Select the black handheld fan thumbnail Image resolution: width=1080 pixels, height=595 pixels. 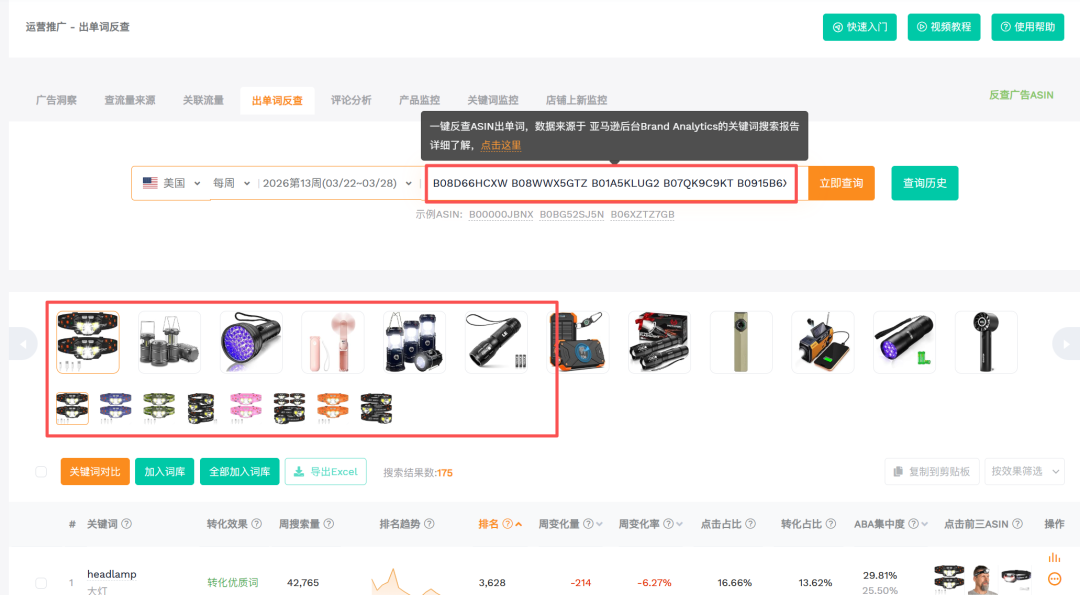point(986,342)
